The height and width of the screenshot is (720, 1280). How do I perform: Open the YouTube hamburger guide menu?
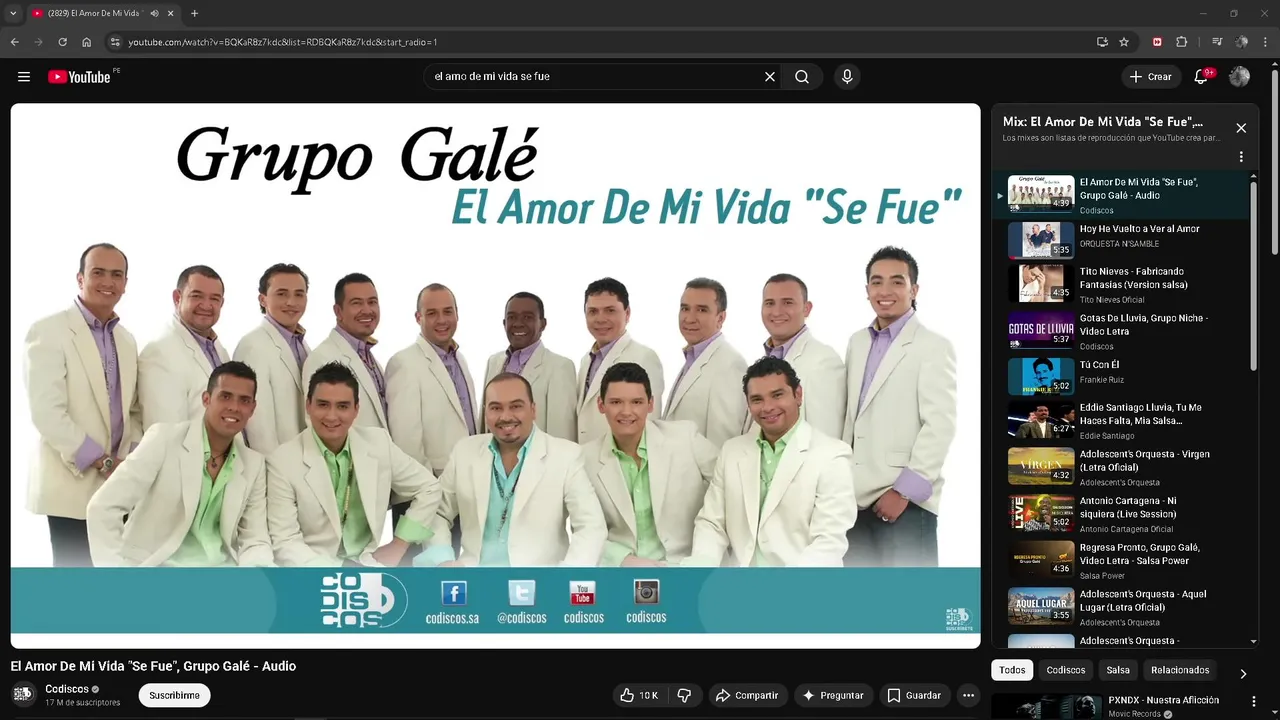[24, 77]
